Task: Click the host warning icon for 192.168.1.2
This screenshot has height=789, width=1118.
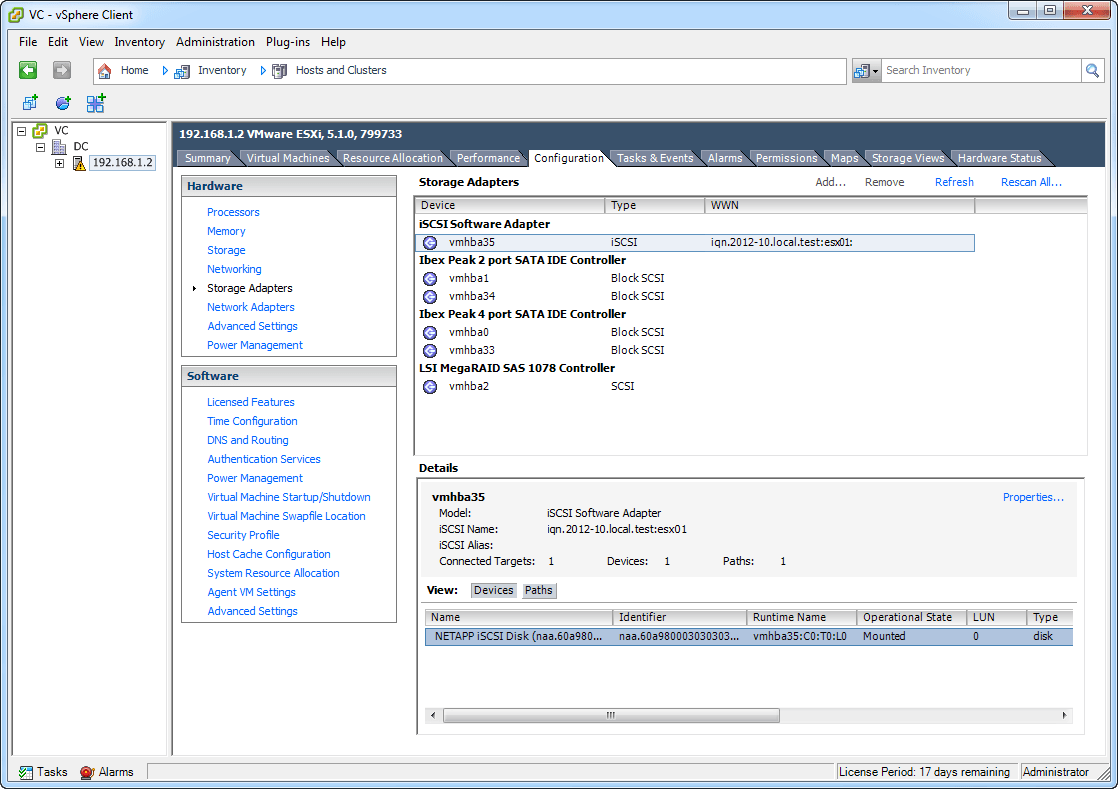Action: [78, 163]
